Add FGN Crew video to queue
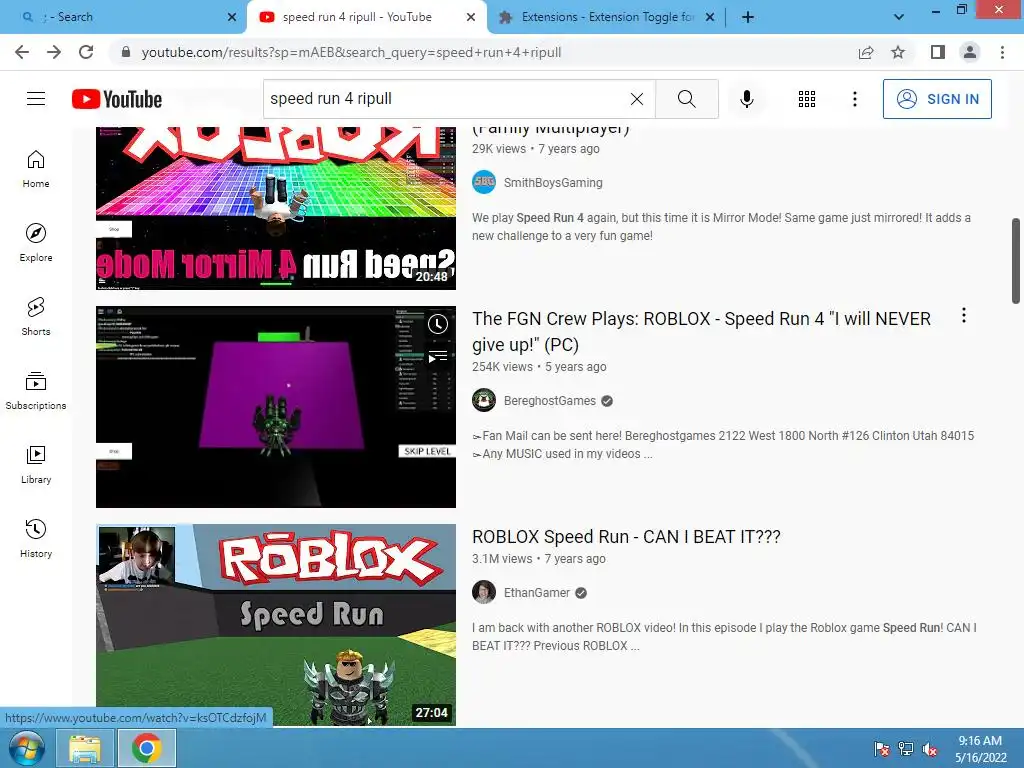This screenshot has width=1024, height=768. point(438,357)
